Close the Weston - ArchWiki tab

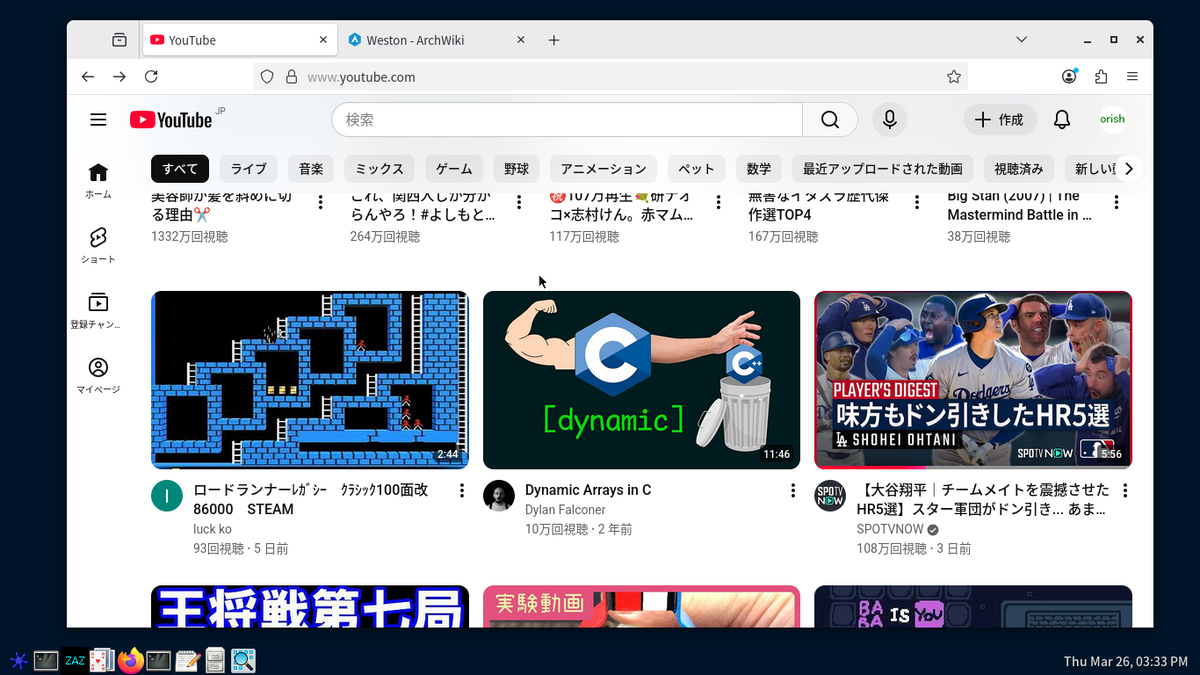pyautogui.click(x=520, y=40)
